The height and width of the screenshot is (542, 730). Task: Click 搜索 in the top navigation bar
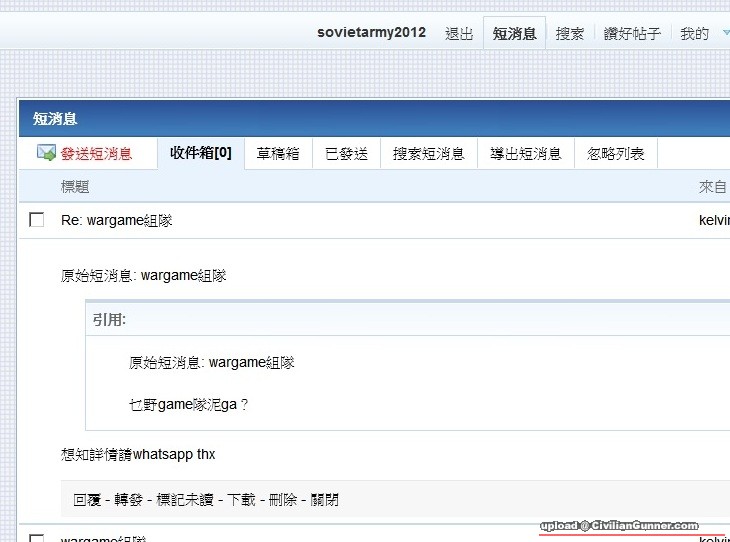click(x=570, y=33)
